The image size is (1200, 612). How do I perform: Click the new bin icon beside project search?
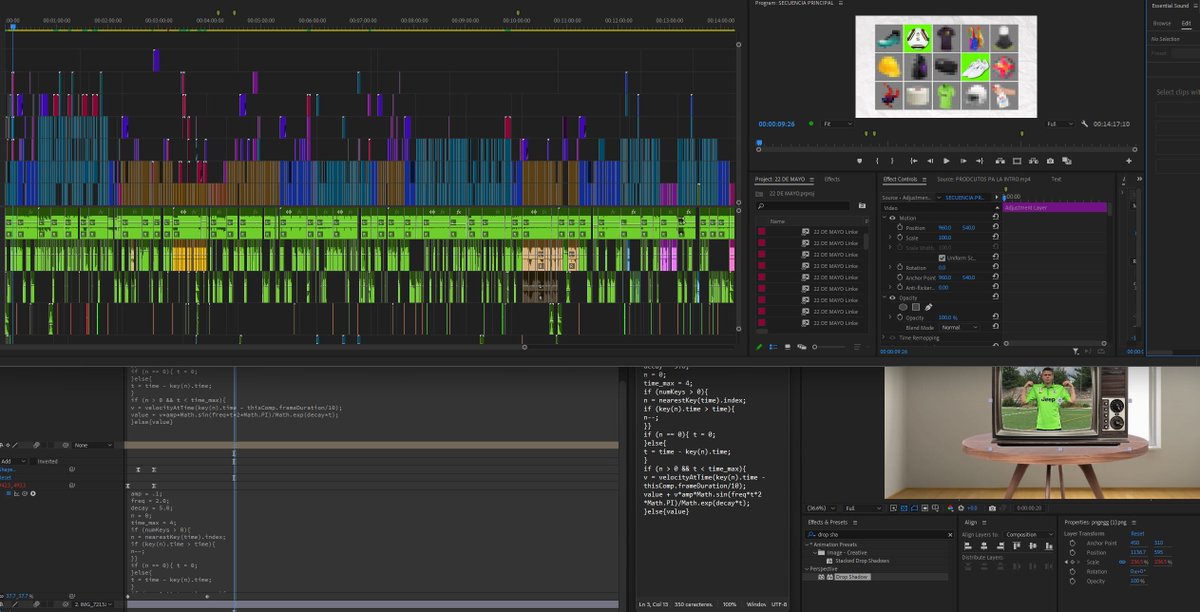tap(862, 205)
